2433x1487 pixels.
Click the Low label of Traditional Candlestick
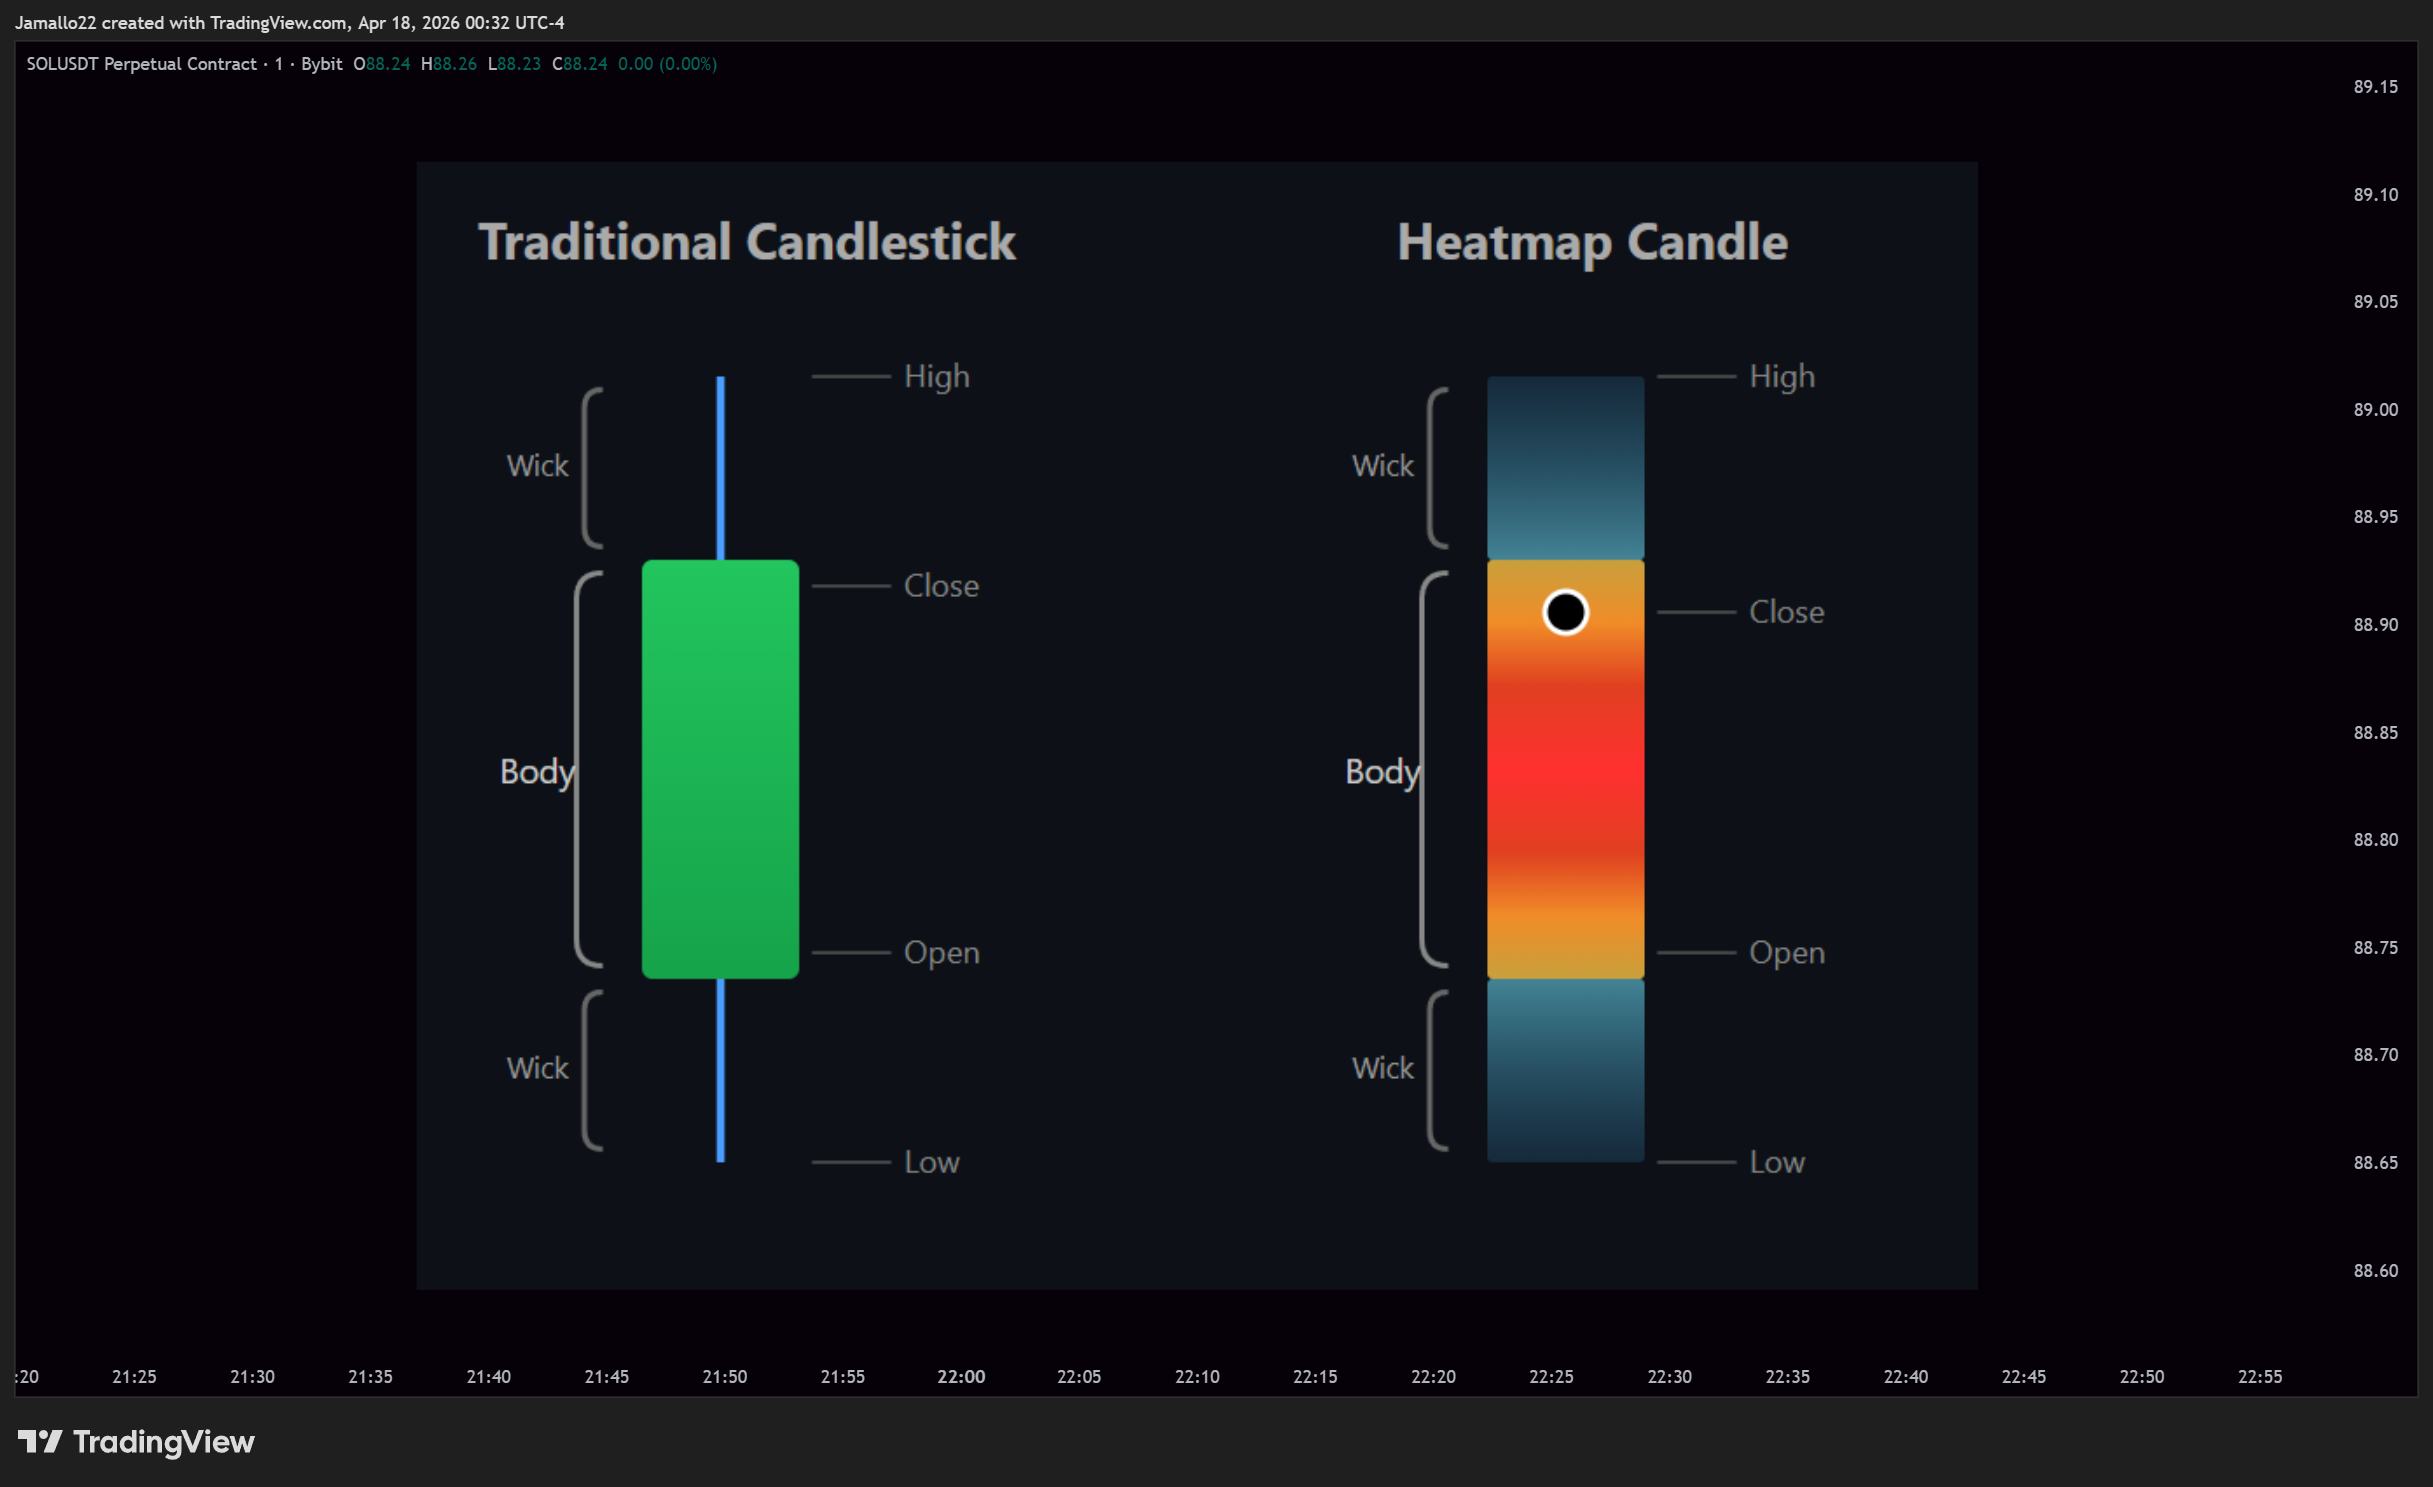932,1162
